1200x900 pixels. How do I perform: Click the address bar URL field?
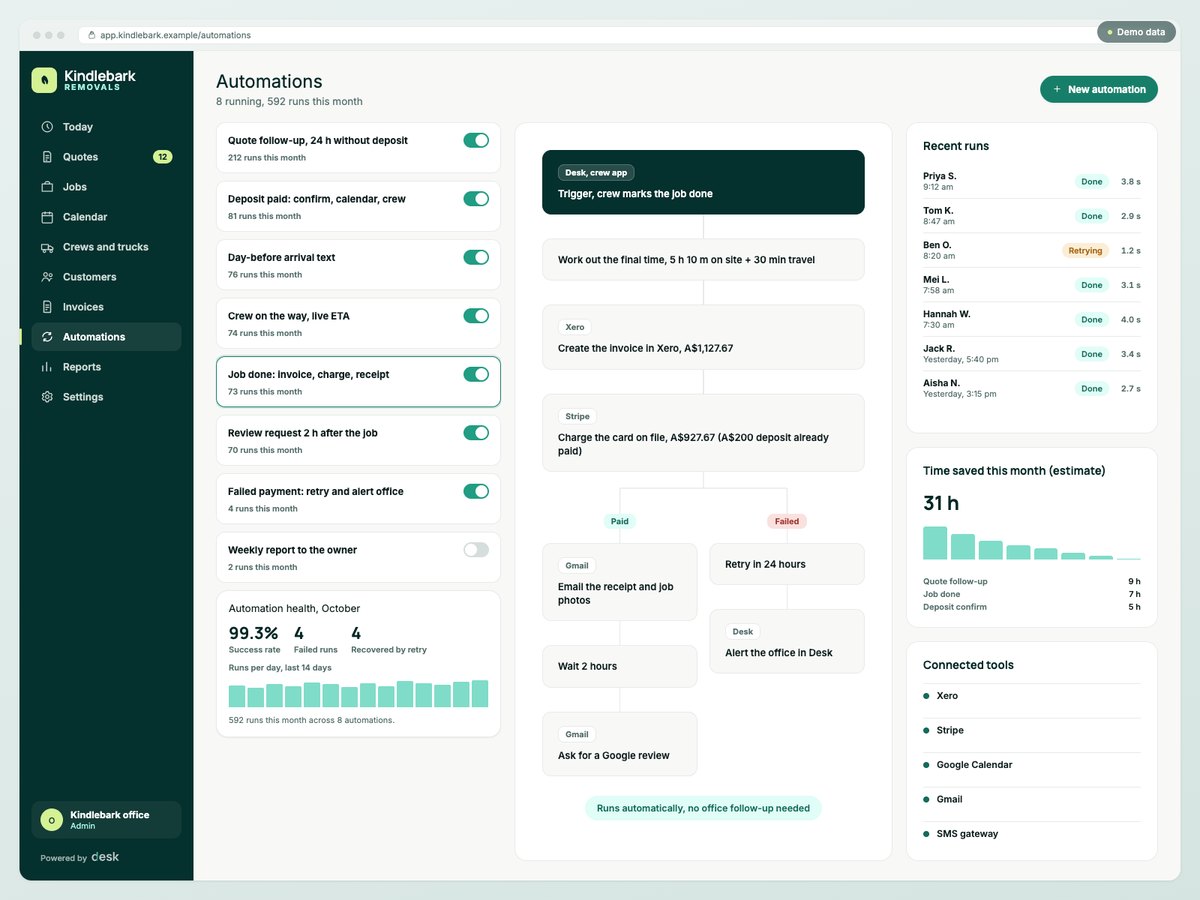pos(585,35)
